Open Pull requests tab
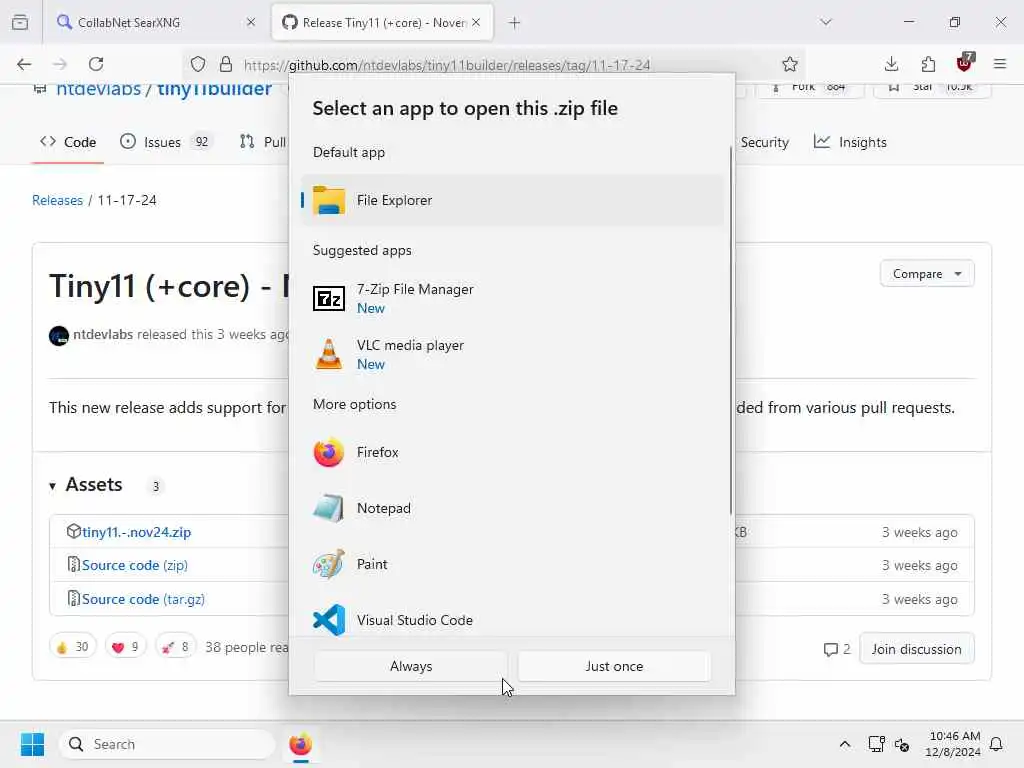1024x768 pixels. [x=263, y=142]
